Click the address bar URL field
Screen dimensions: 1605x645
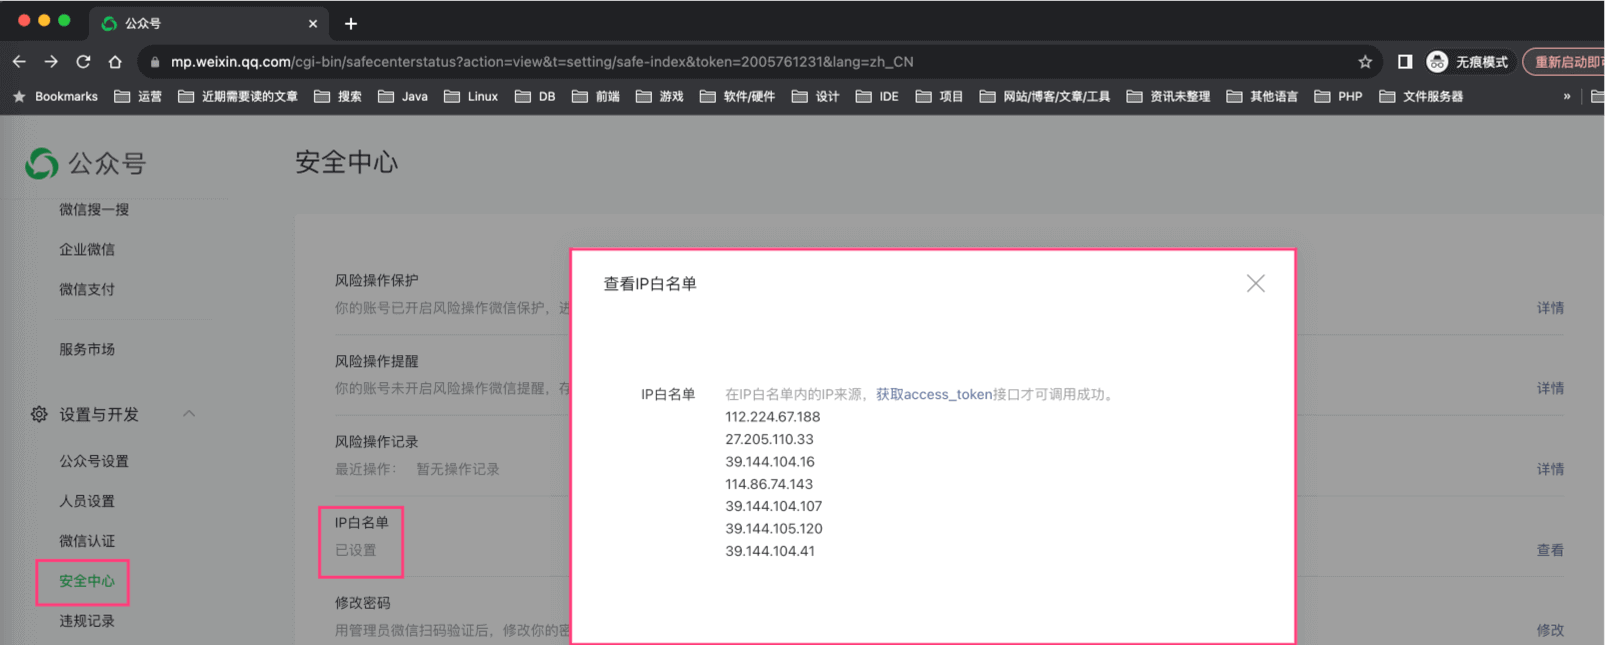coord(700,62)
